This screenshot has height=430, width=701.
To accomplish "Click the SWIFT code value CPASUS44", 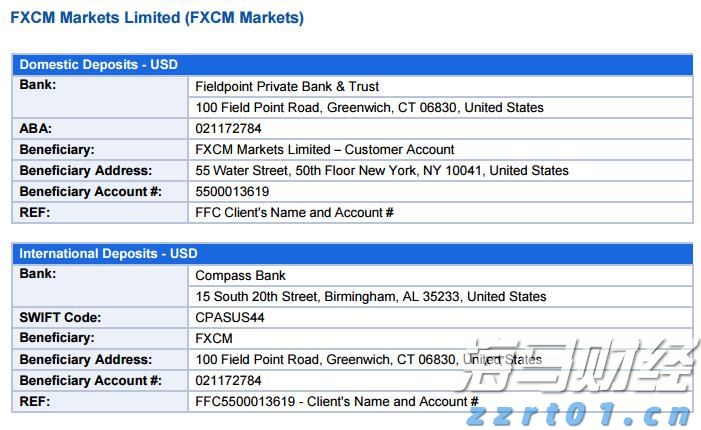I will (230, 318).
